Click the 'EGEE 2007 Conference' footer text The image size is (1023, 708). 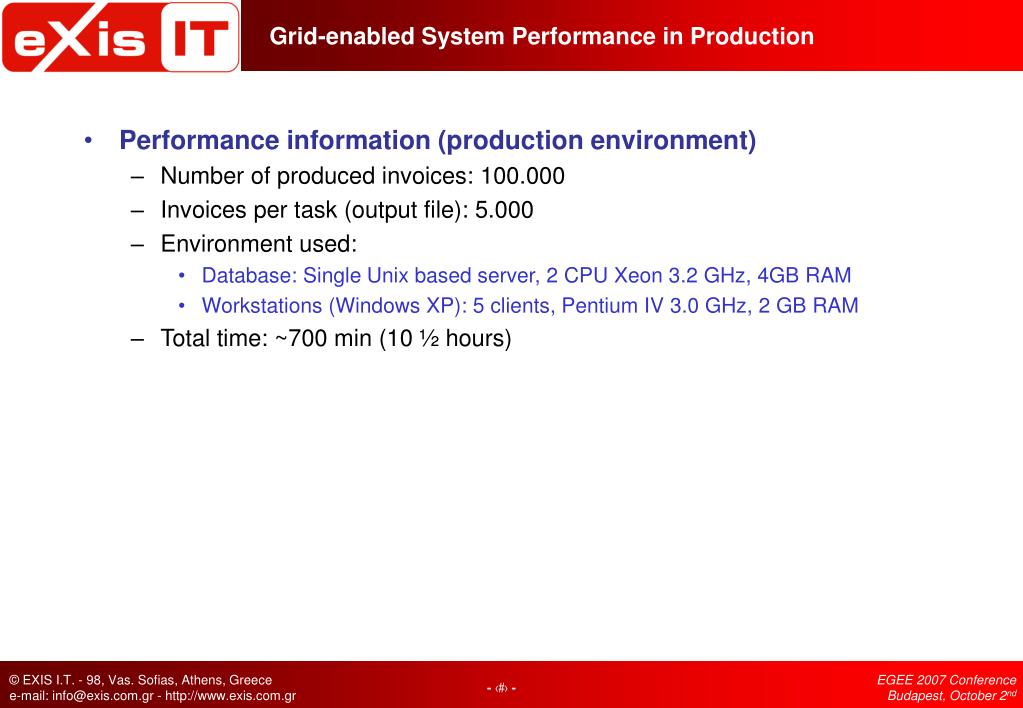tap(947, 680)
